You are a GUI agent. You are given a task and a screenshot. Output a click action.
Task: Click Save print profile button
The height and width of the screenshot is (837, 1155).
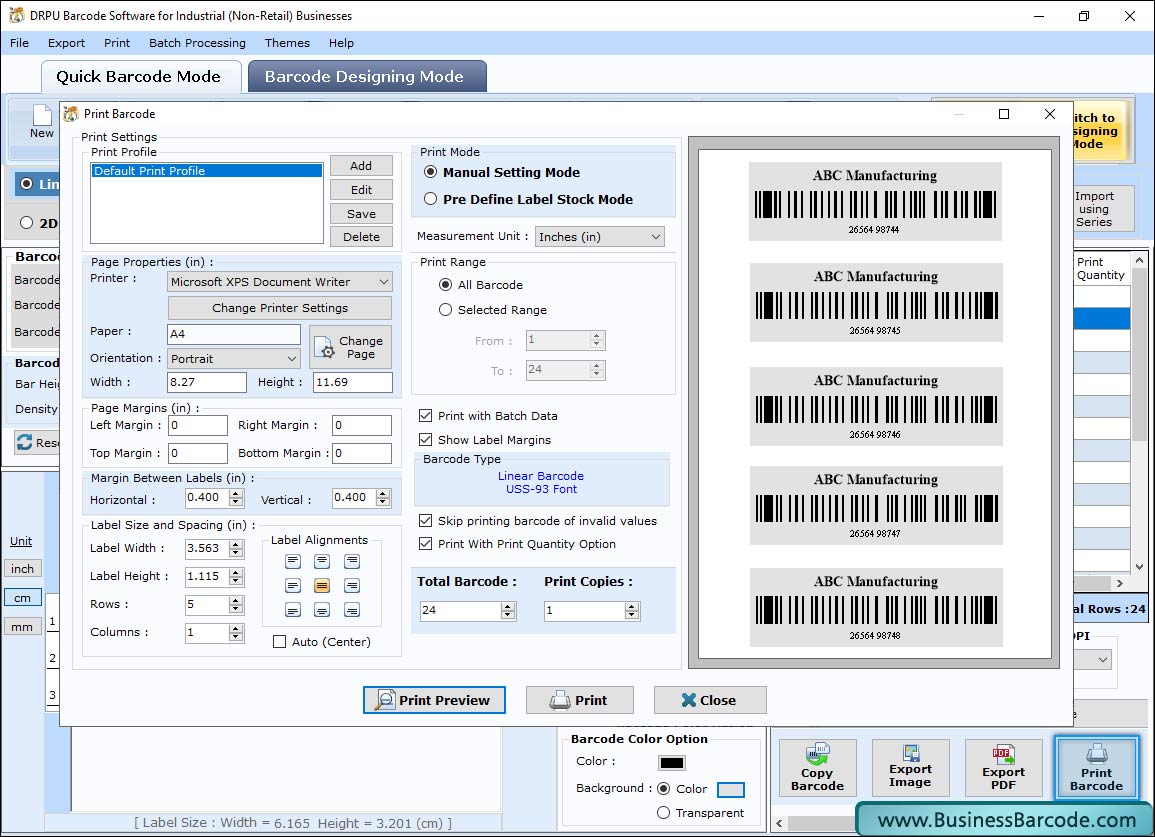point(361,214)
